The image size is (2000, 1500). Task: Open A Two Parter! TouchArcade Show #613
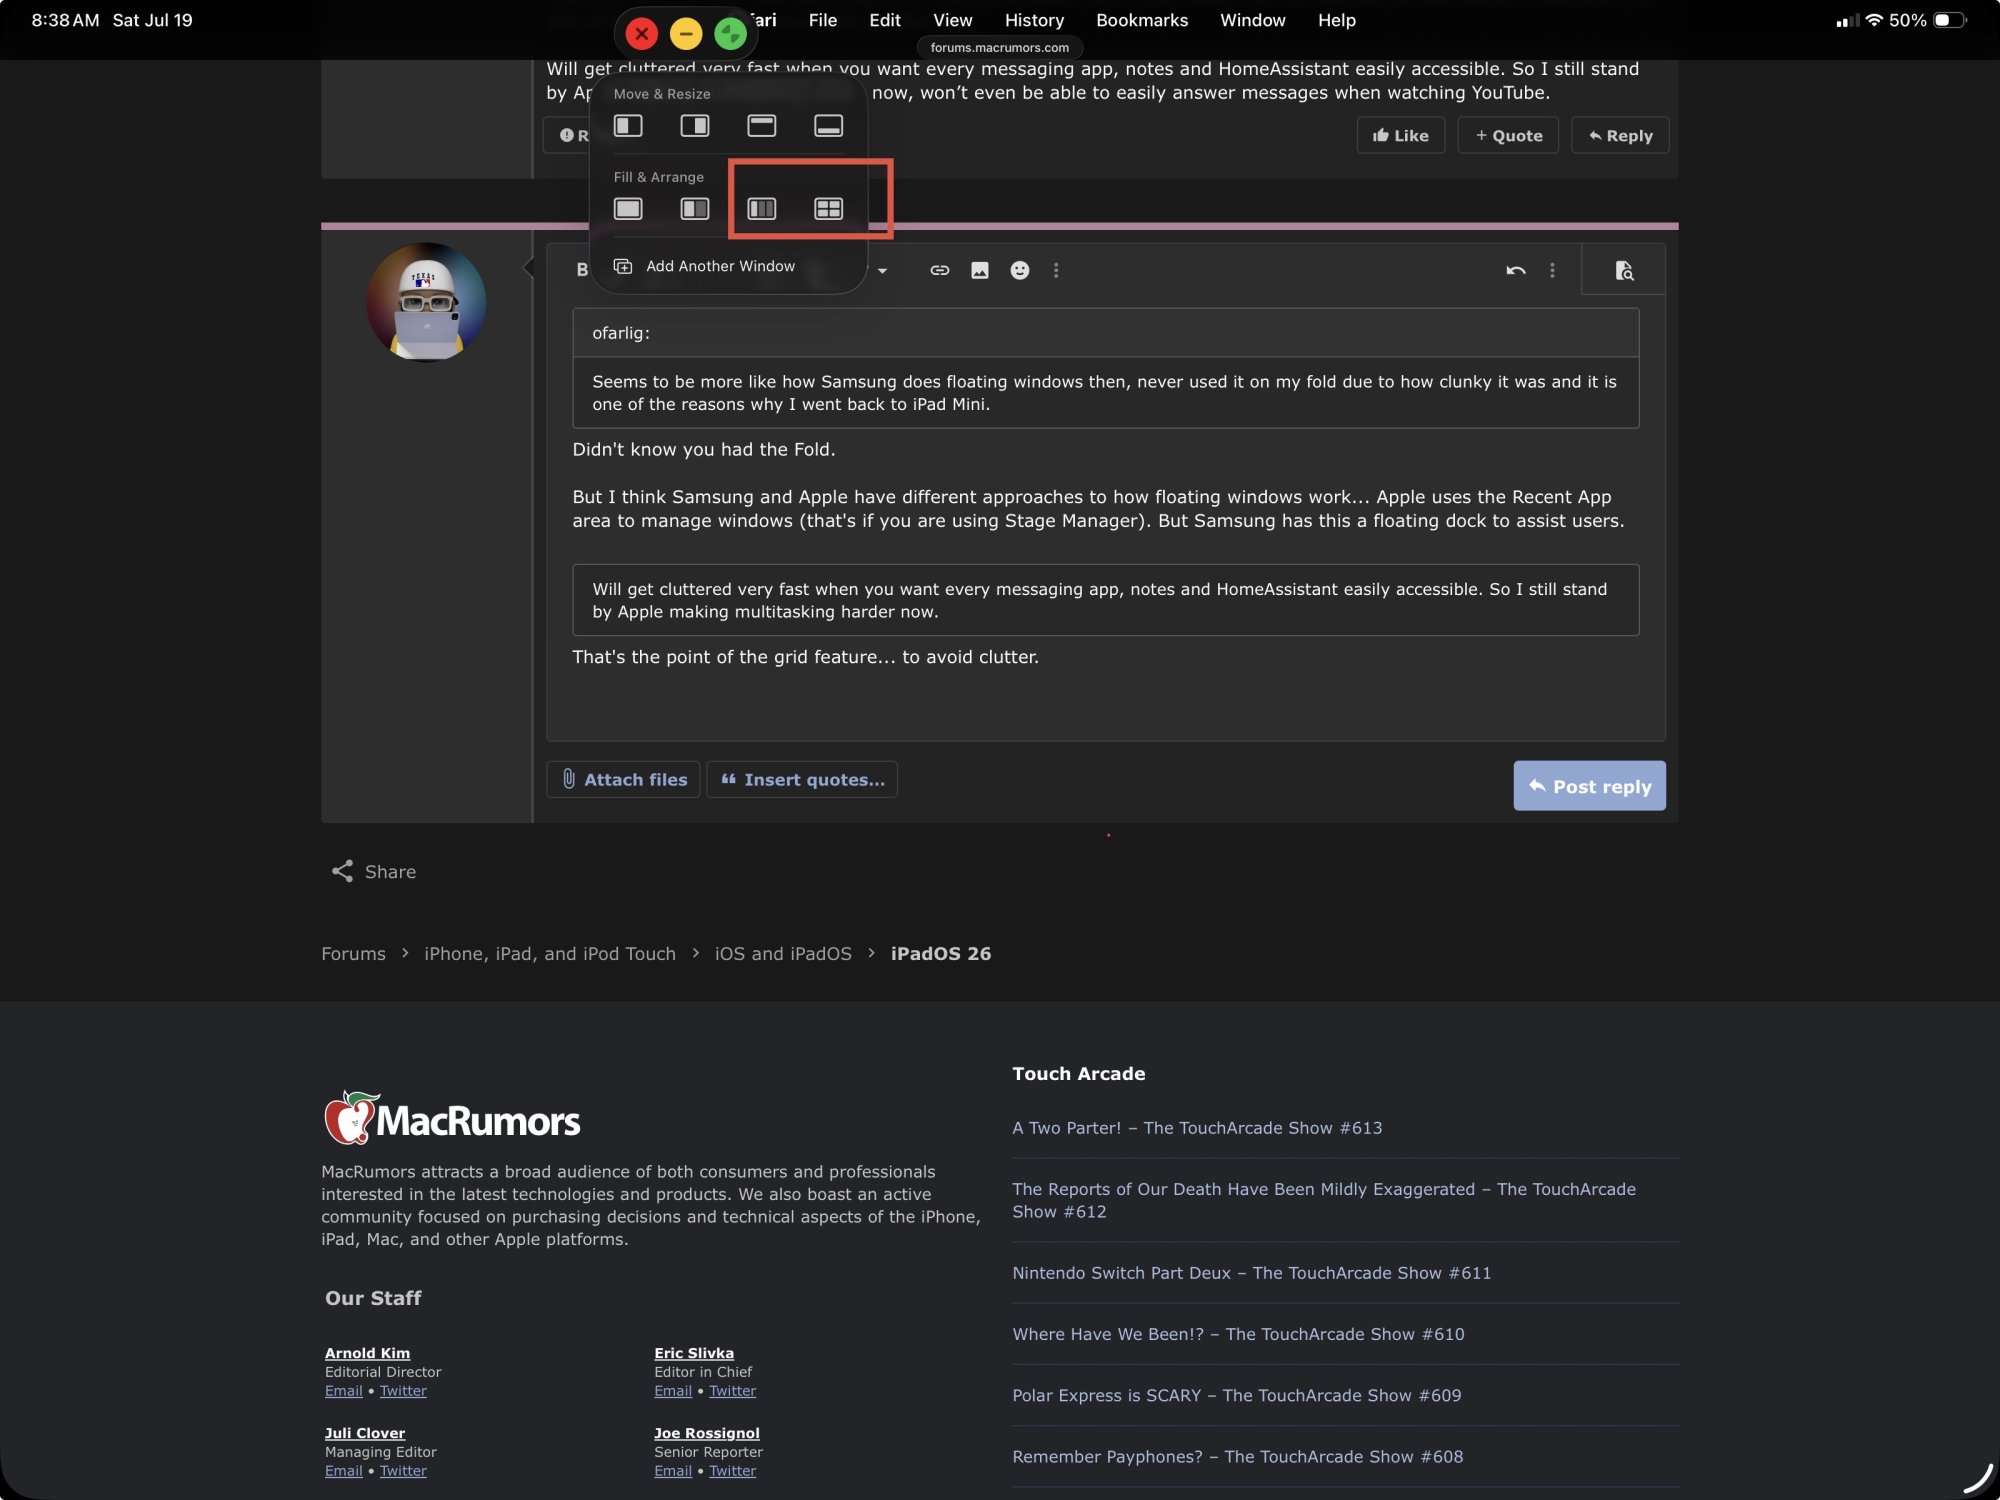1197,1128
